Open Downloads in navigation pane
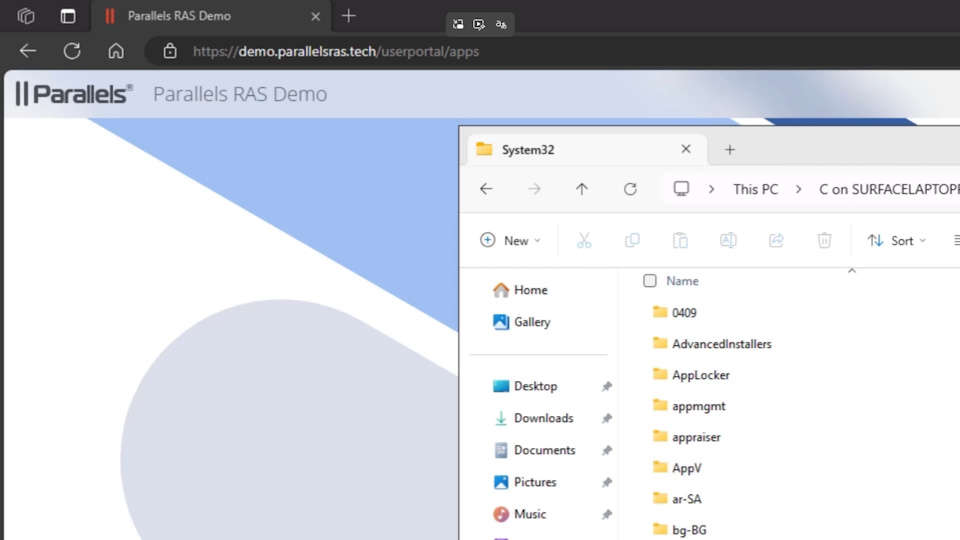Viewport: 960px width, 540px height. 533,418
